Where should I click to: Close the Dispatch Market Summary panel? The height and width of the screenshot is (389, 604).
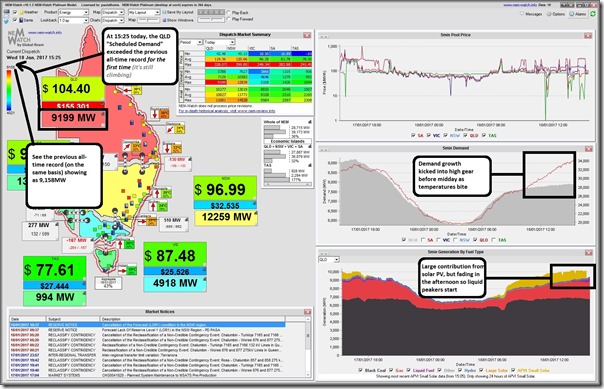coord(307,35)
